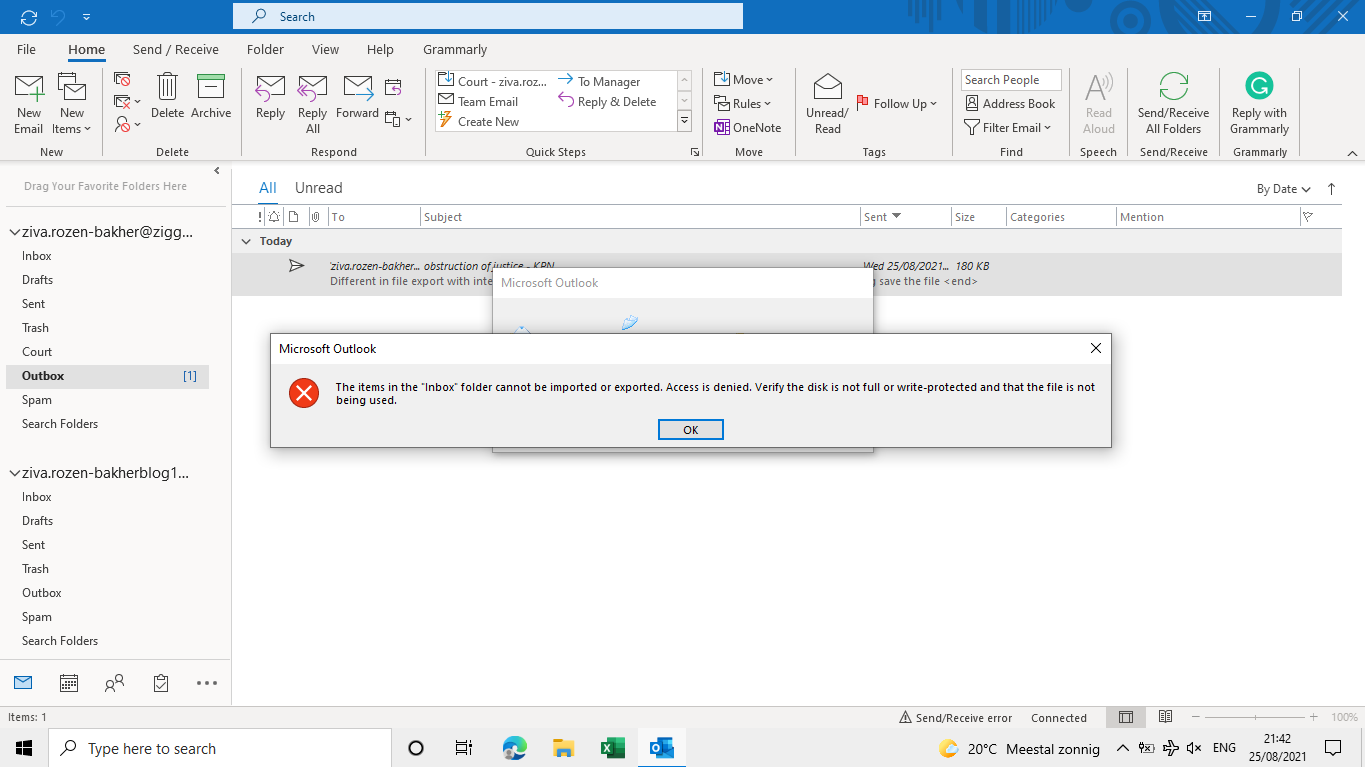Click Send/Receive All Folders
Viewport: 1365px width, 767px height.
1173,104
